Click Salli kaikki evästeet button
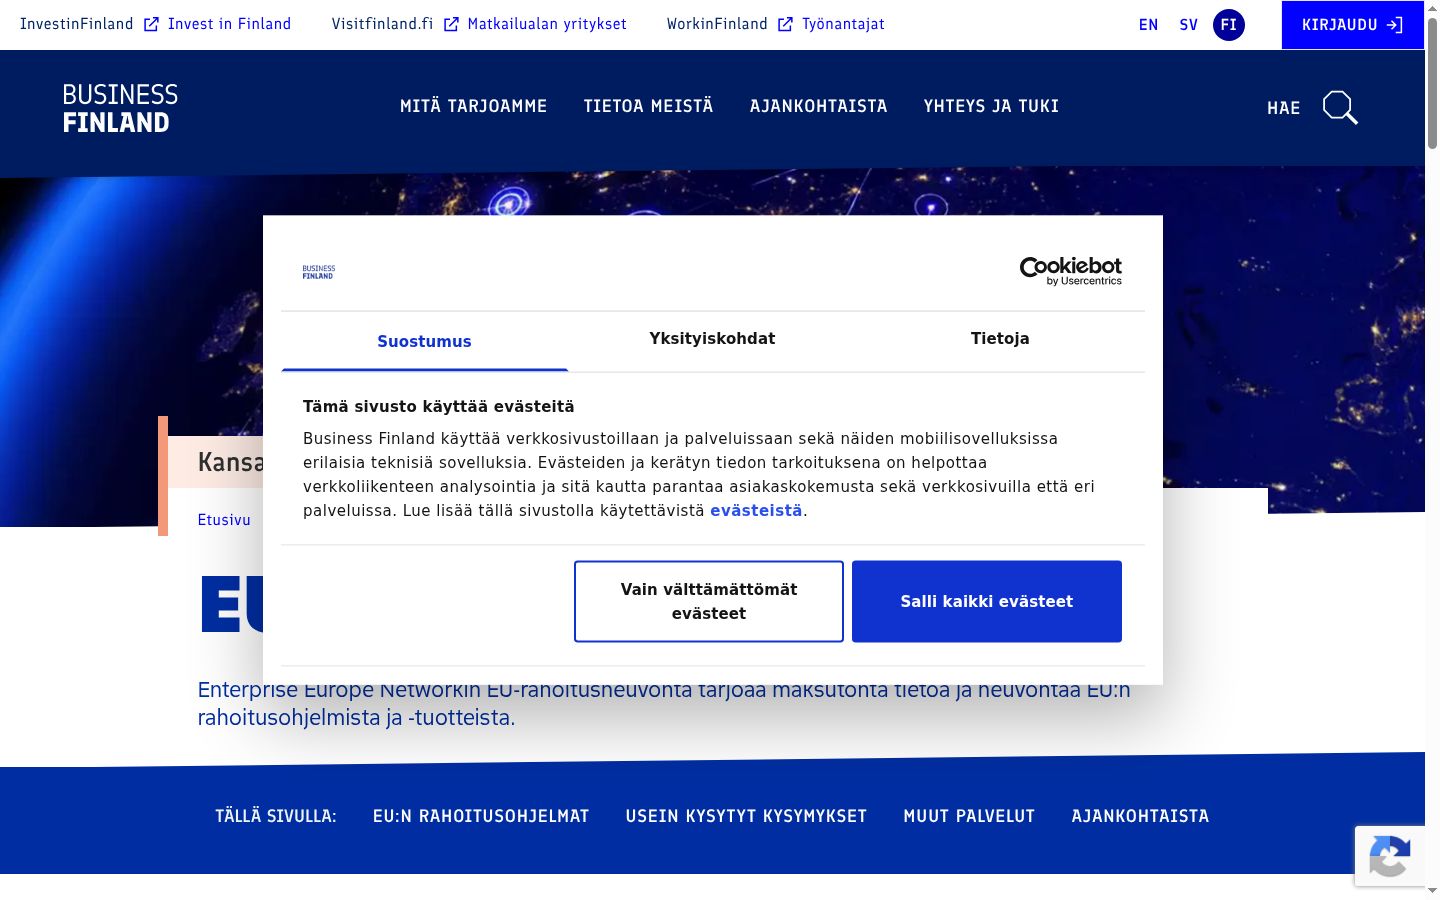1440x900 pixels. coord(987,601)
